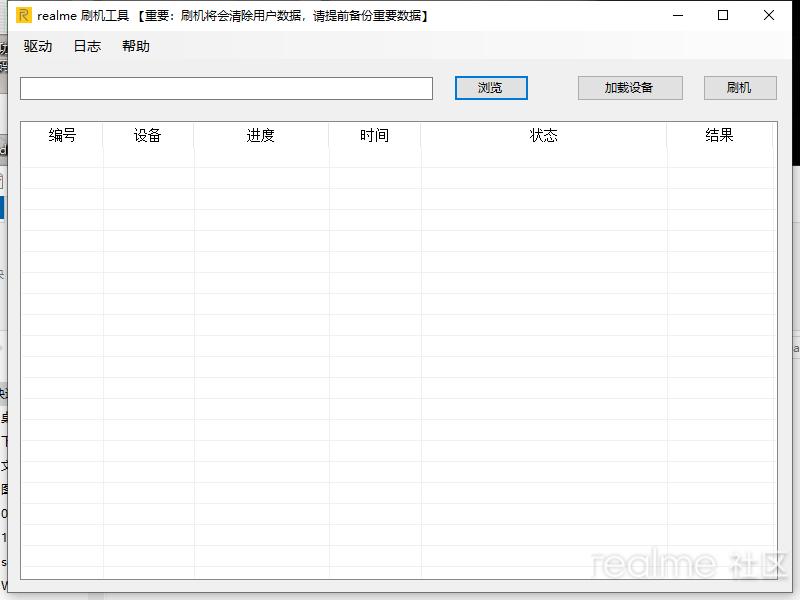Open the 驱动 (Driver) menu

37,46
